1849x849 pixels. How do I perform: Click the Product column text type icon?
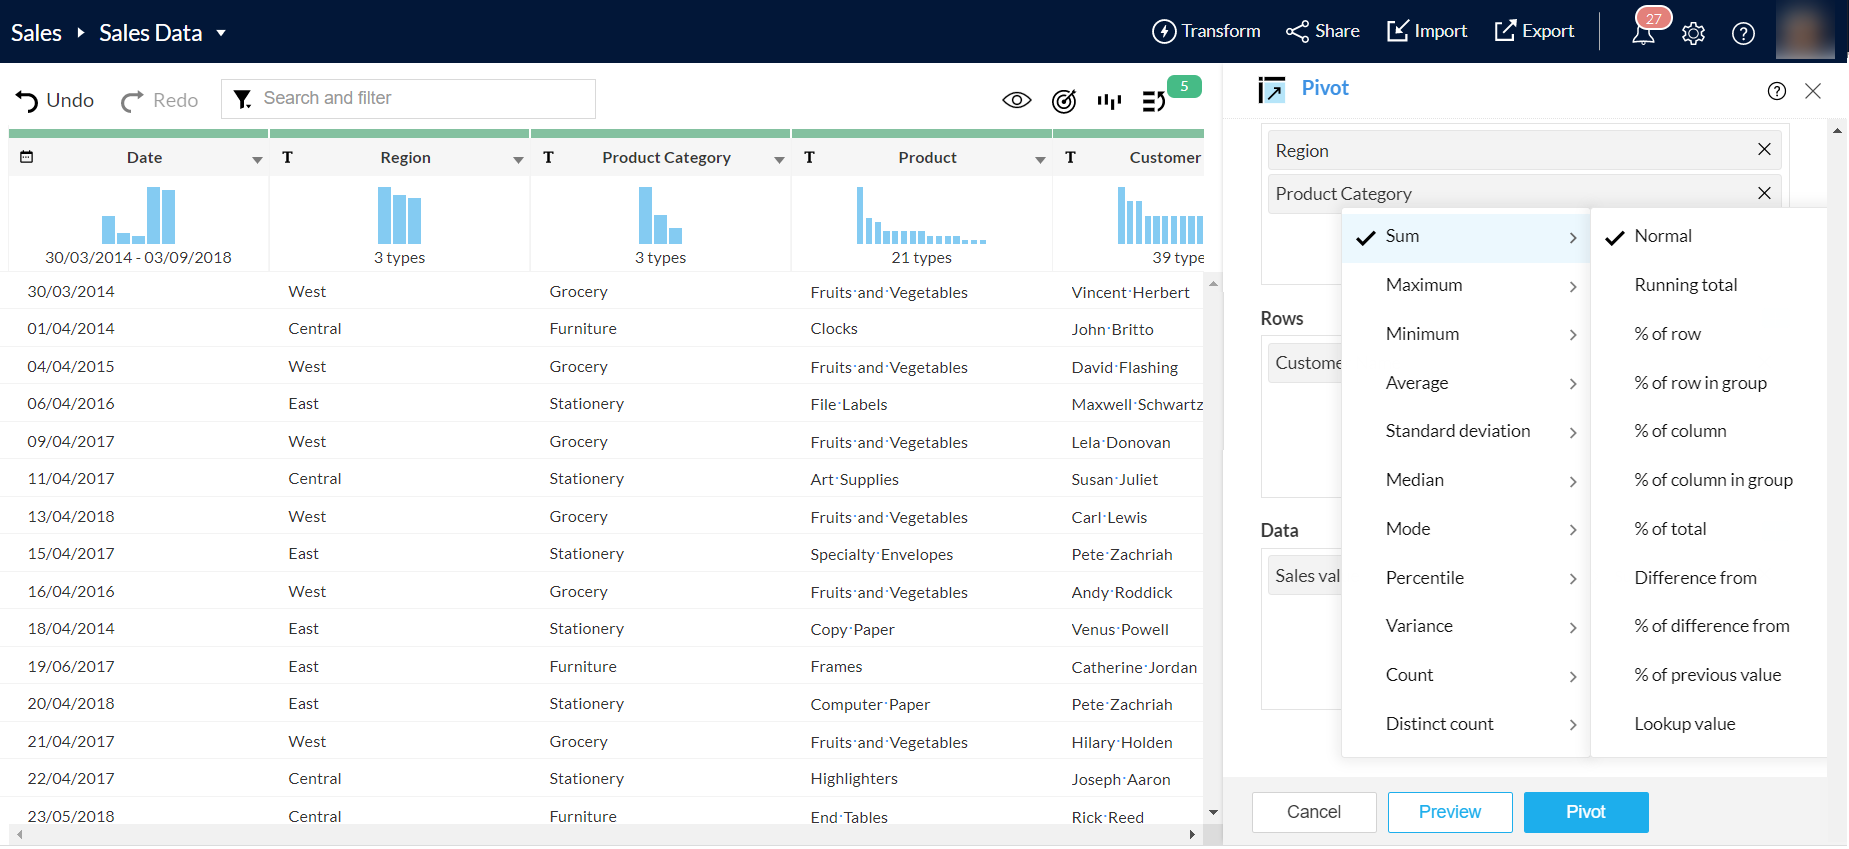[x=809, y=157]
